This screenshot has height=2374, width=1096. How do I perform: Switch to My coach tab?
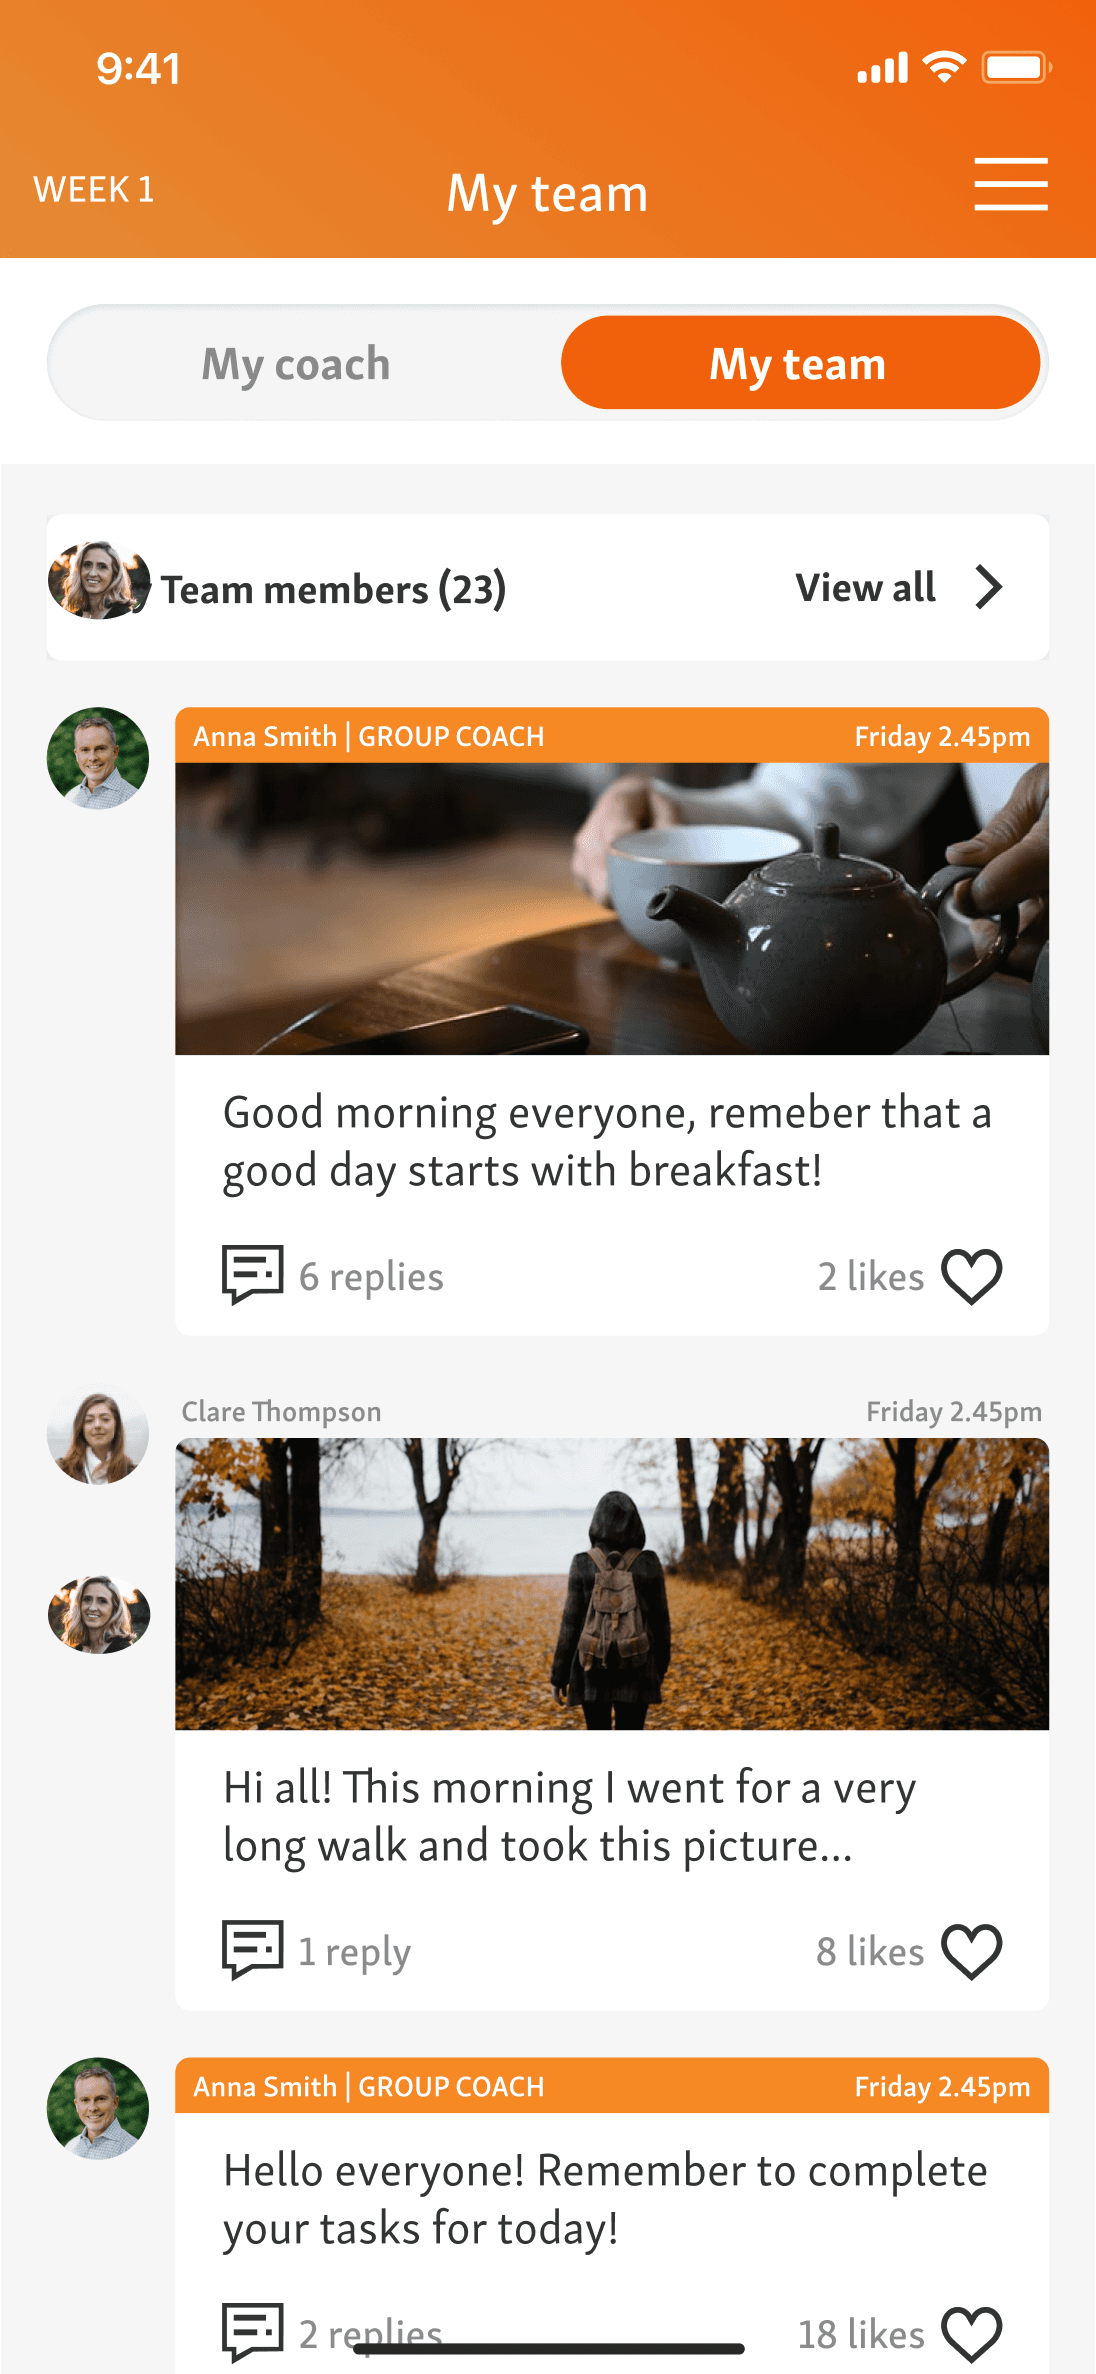[296, 363]
